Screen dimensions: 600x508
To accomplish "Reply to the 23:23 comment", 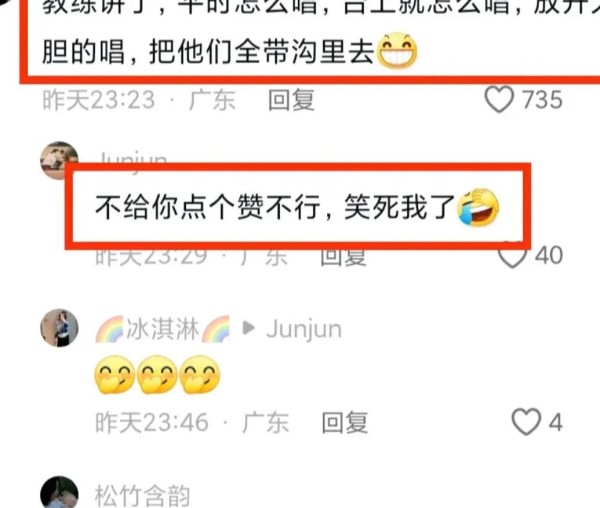I will pos(291,100).
